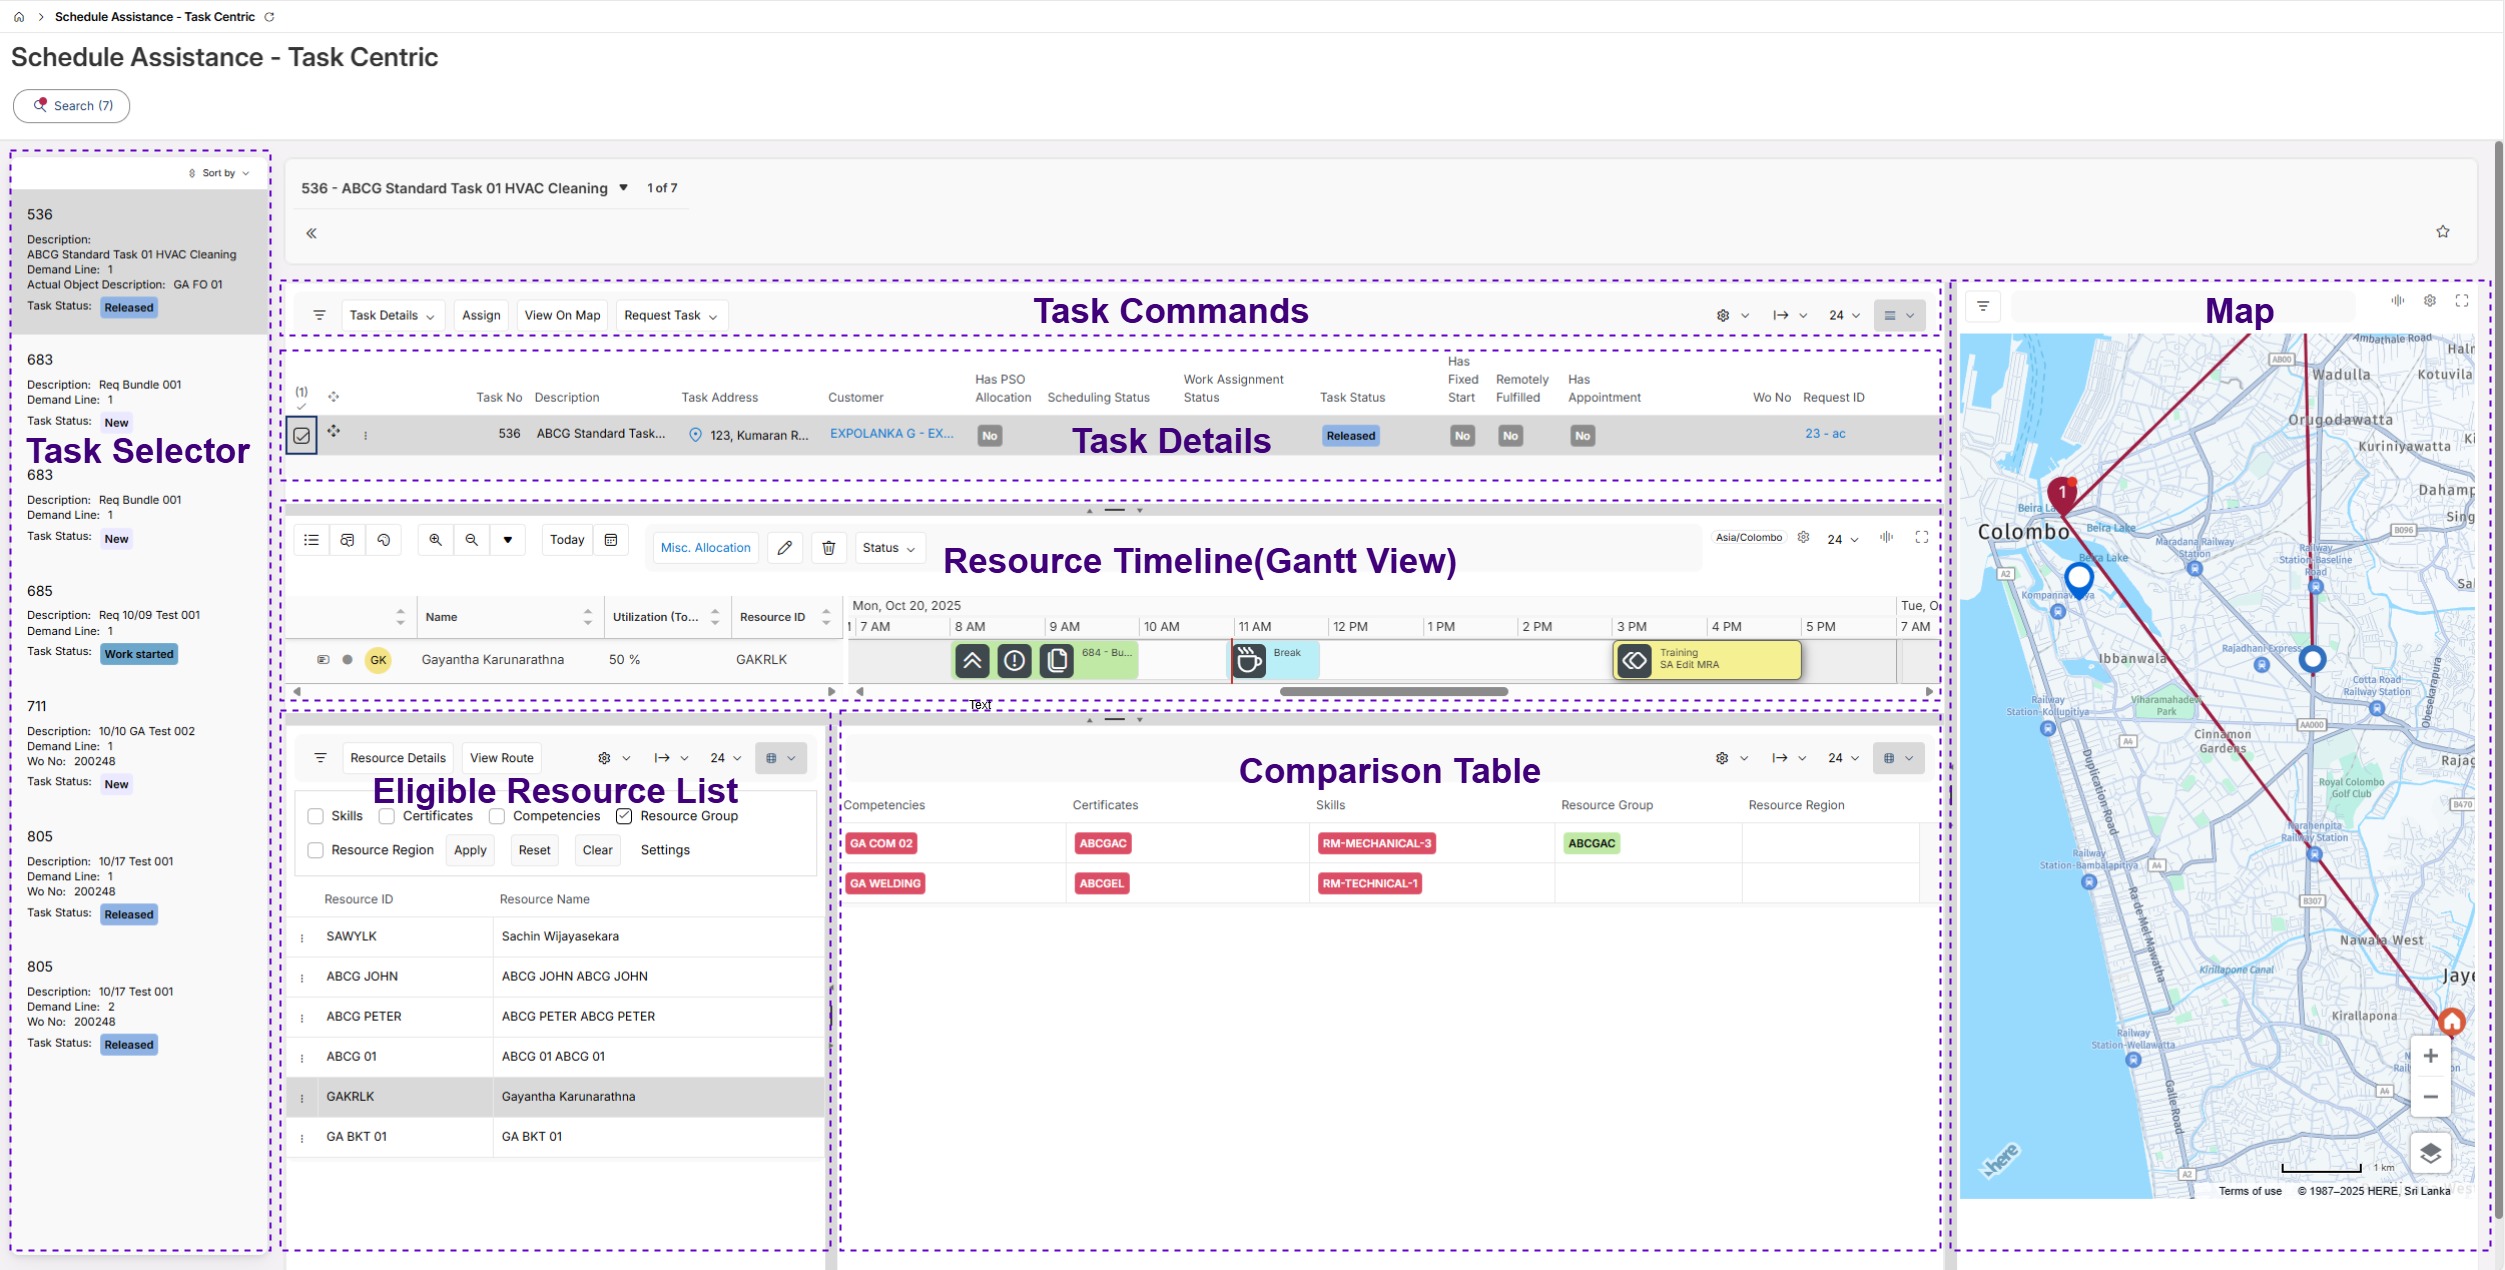Image resolution: width=2505 pixels, height=1270 pixels.
Task: Click the map layers icon
Action: click(2430, 1153)
